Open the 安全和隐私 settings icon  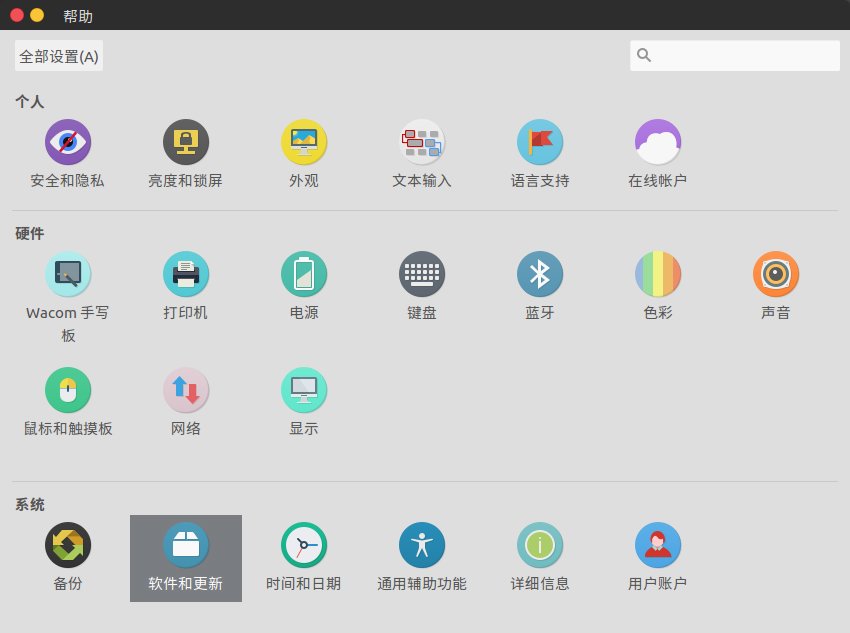[x=67, y=142]
